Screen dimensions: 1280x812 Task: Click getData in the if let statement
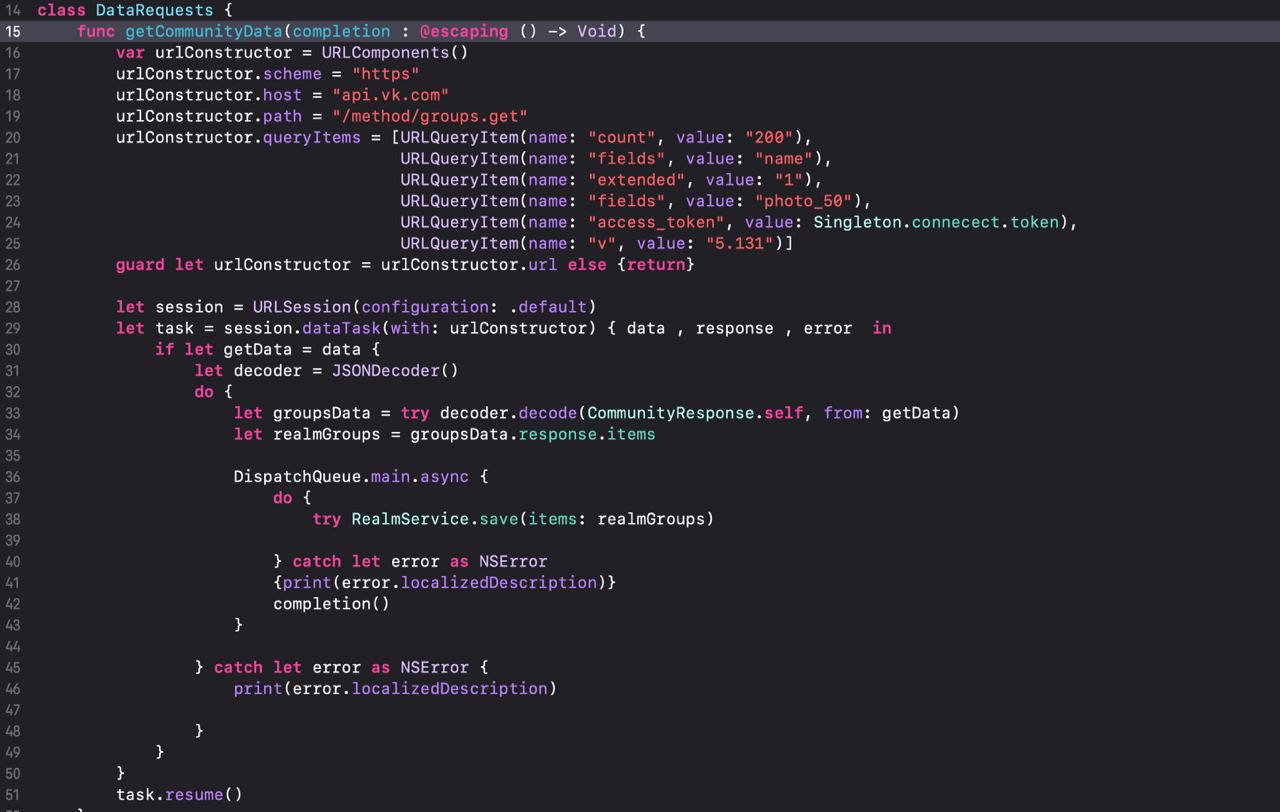[x=257, y=349]
